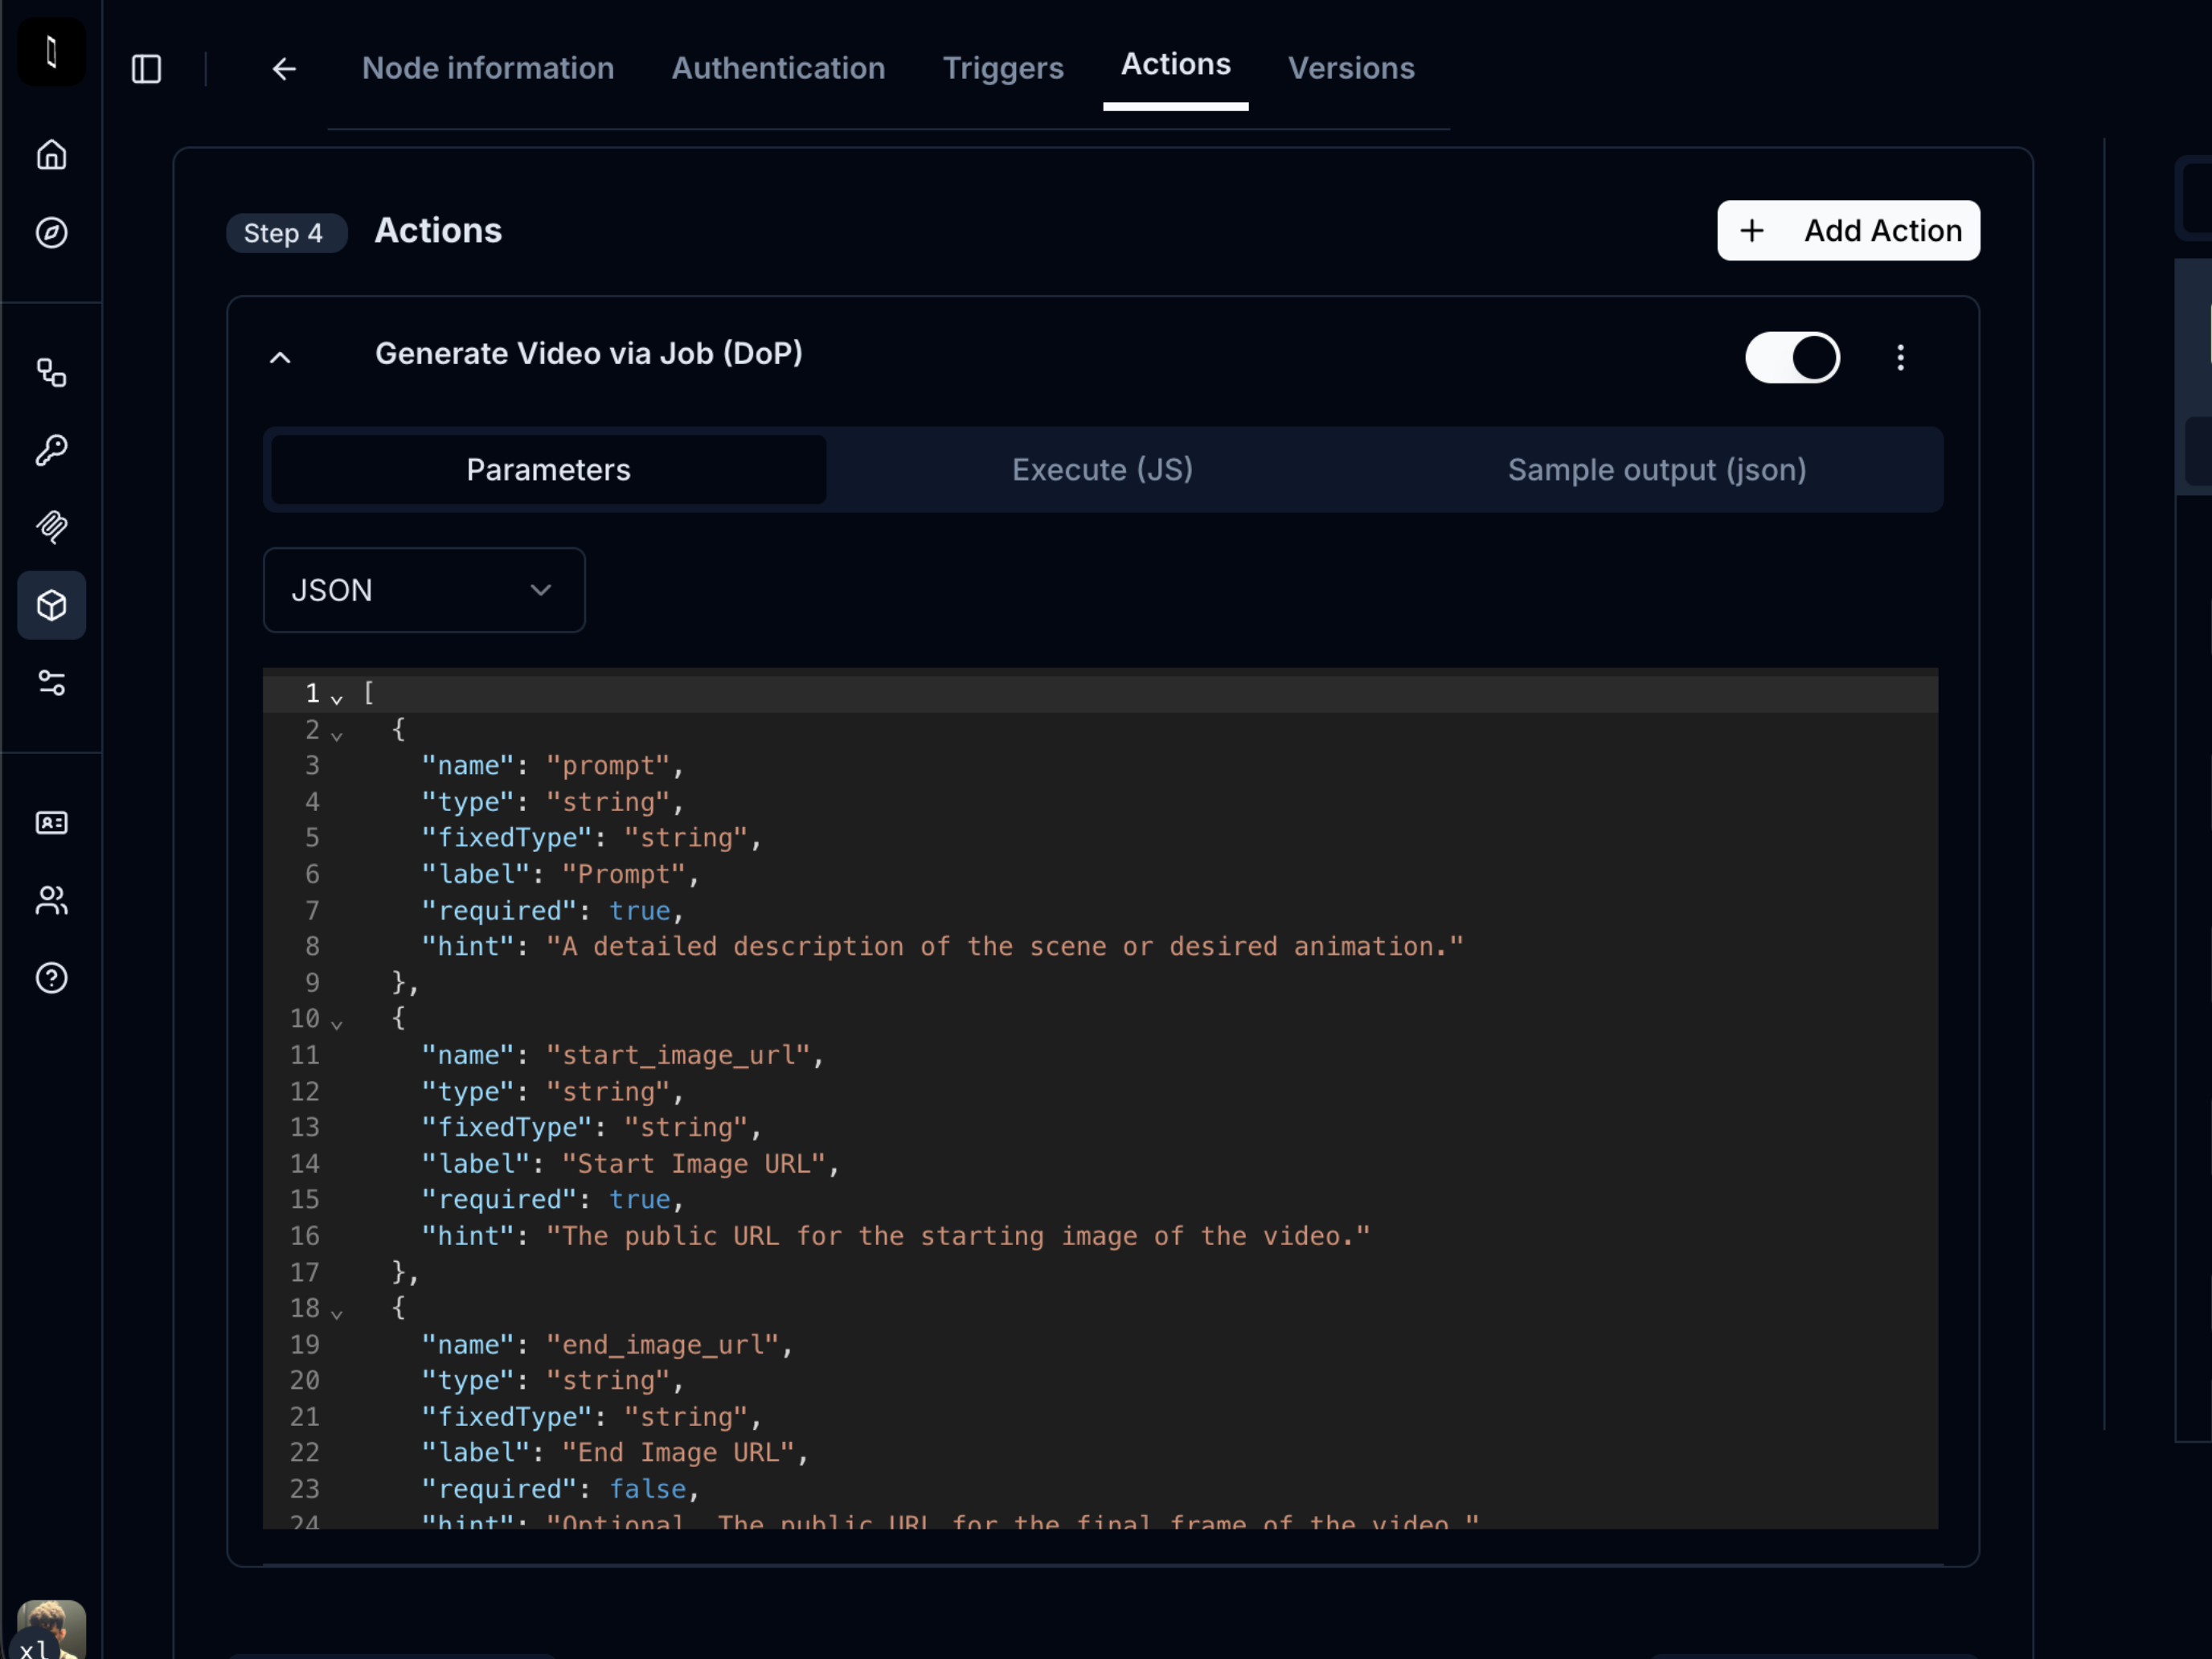Open the Home icon in sidebar
Image resolution: width=2212 pixels, height=1659 pixels.
(51, 155)
